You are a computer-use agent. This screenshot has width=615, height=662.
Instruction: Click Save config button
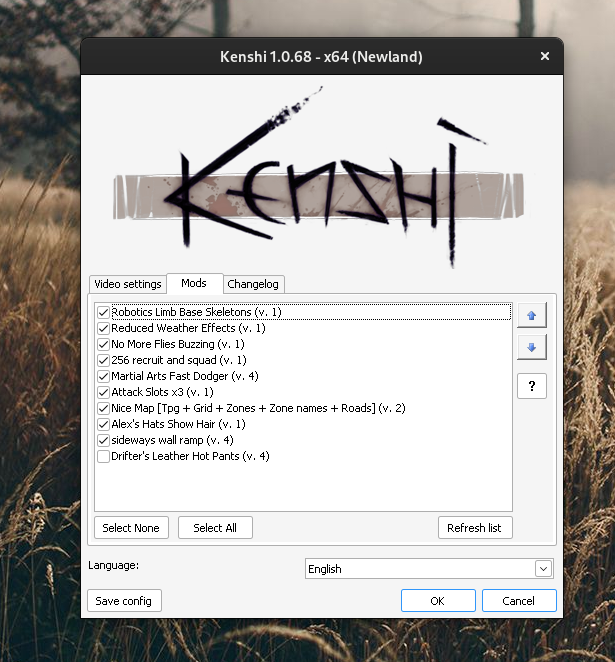[x=124, y=600]
